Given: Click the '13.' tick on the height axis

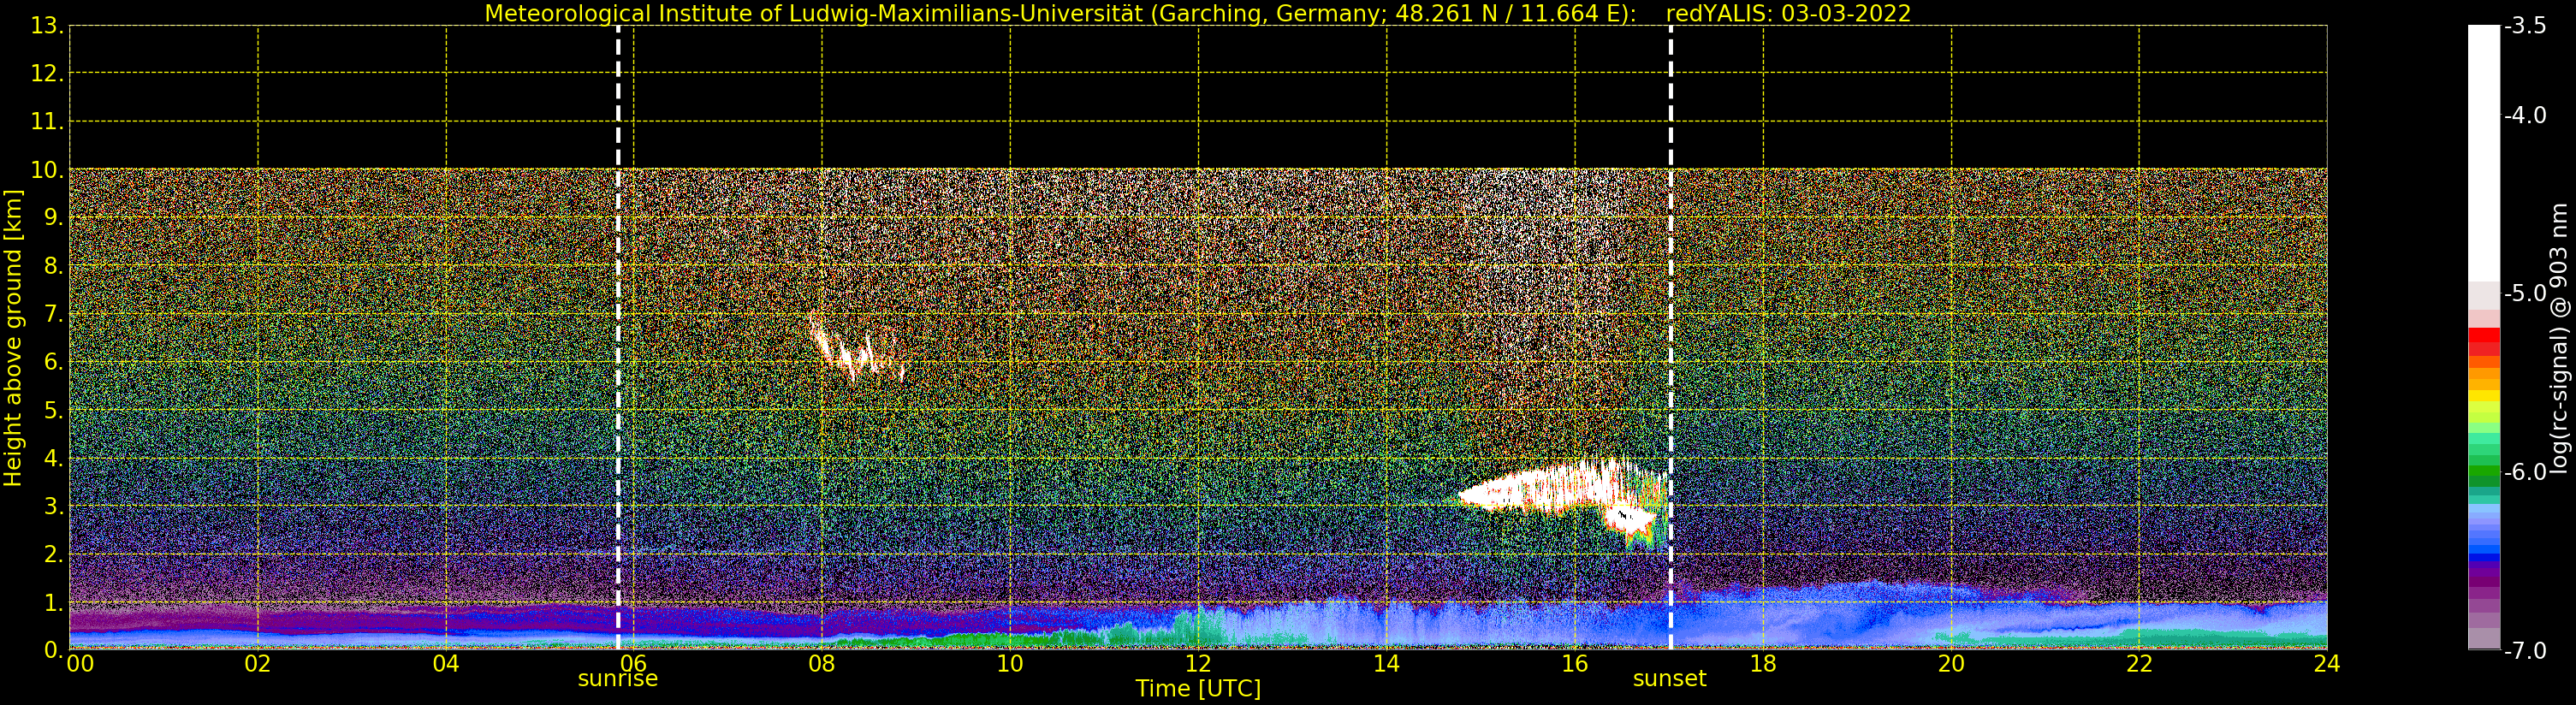Looking at the screenshot, I should pyautogui.click(x=47, y=26).
